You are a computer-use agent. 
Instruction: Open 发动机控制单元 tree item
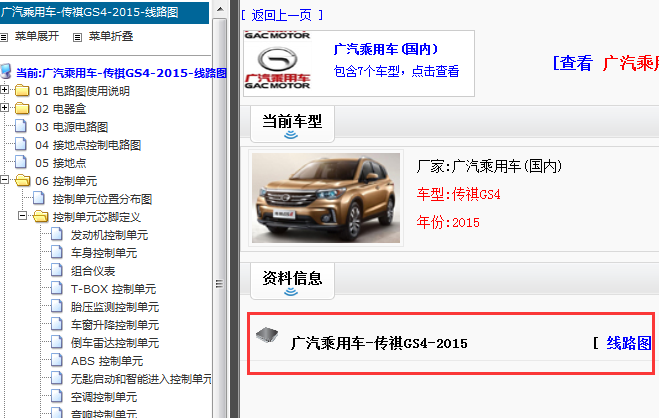click(x=109, y=235)
